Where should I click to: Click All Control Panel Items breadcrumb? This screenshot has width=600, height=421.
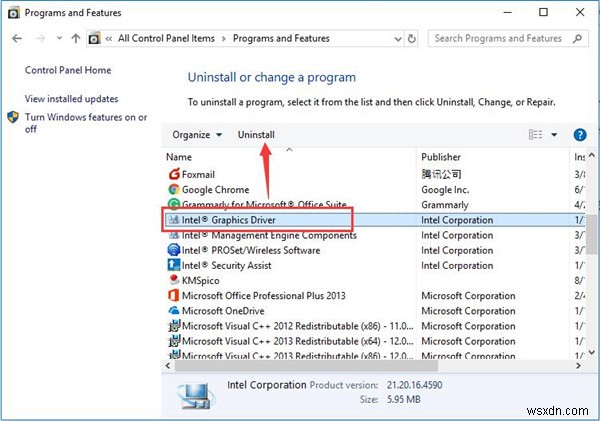coord(166,38)
